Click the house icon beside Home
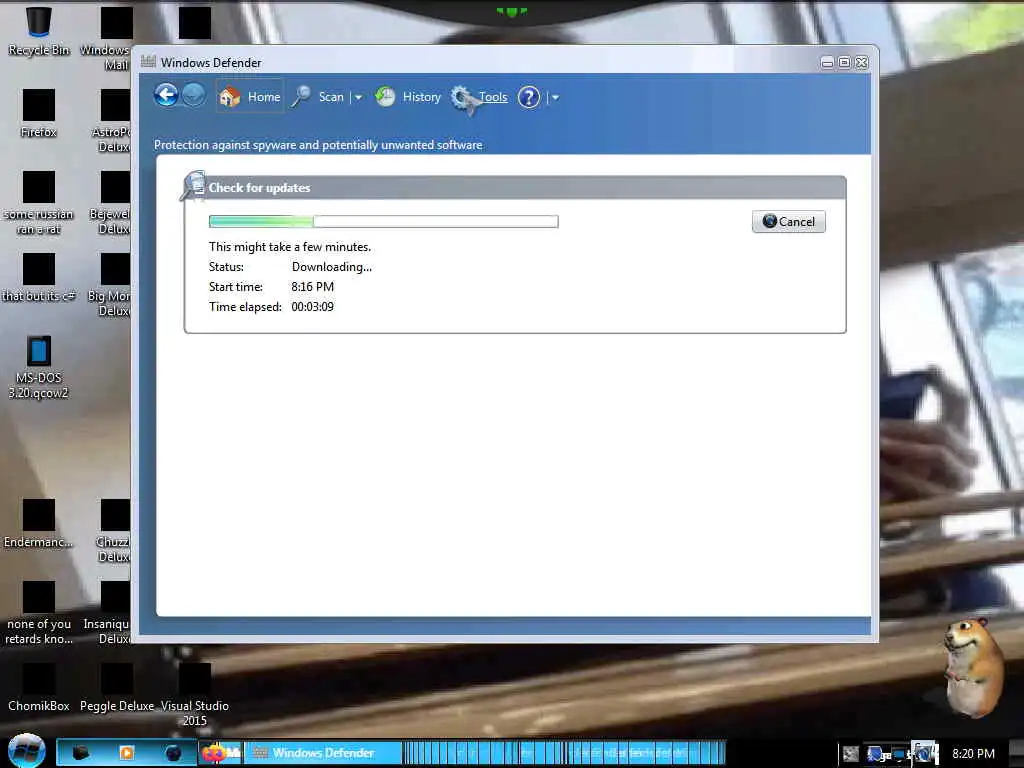 [x=229, y=97]
